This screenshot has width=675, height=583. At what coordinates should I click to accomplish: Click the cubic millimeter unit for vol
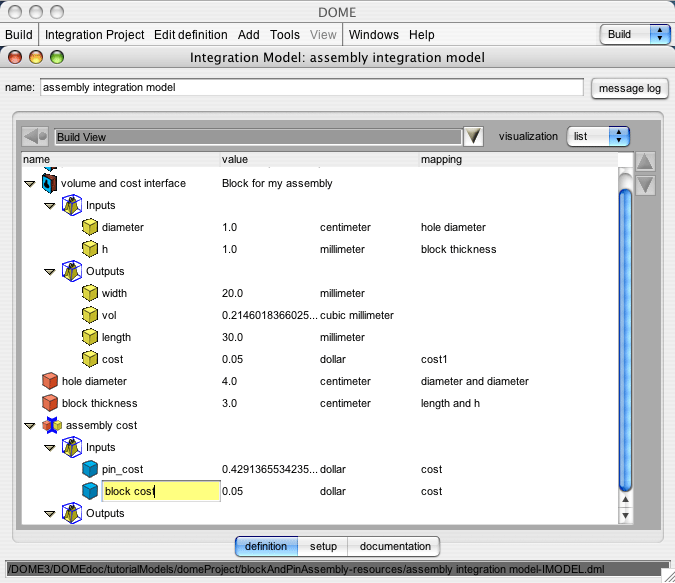click(x=356, y=315)
